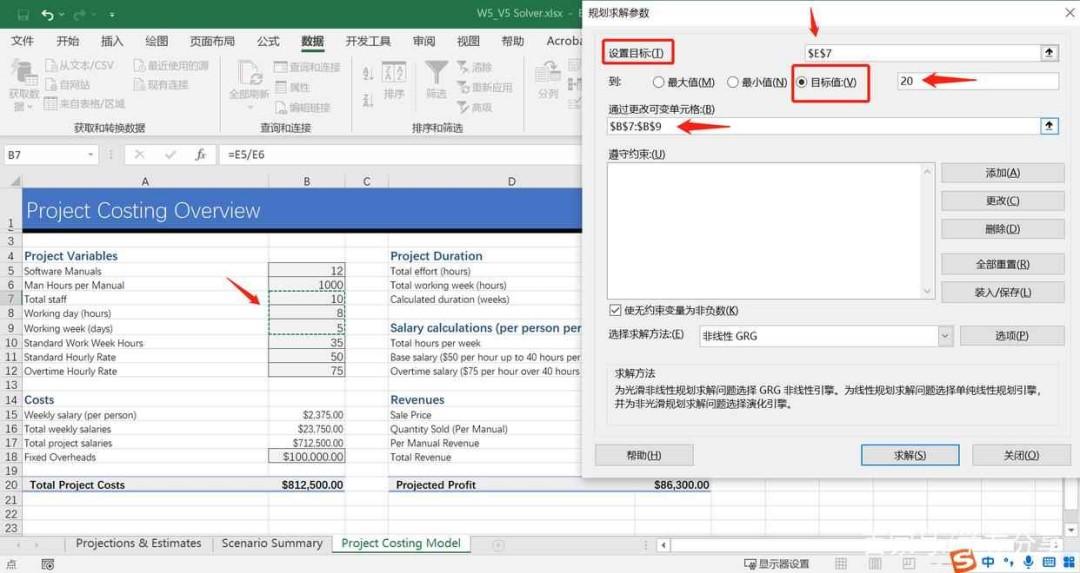This screenshot has width=1080, height=573.
Task: Click 选项(P) button
Action: (x=1012, y=336)
